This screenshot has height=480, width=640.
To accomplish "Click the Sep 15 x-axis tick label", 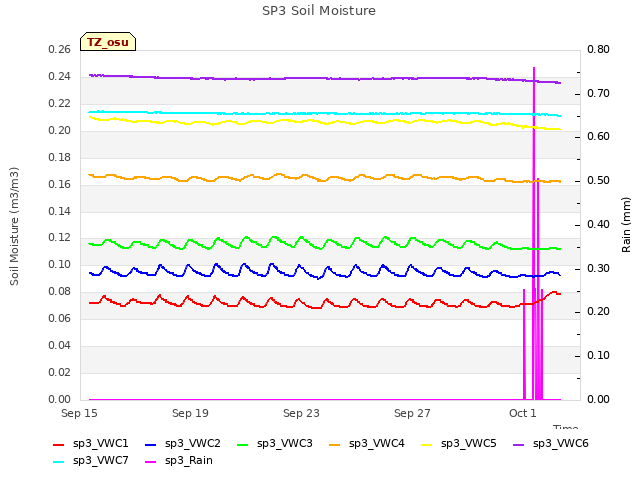I will (x=79, y=413).
